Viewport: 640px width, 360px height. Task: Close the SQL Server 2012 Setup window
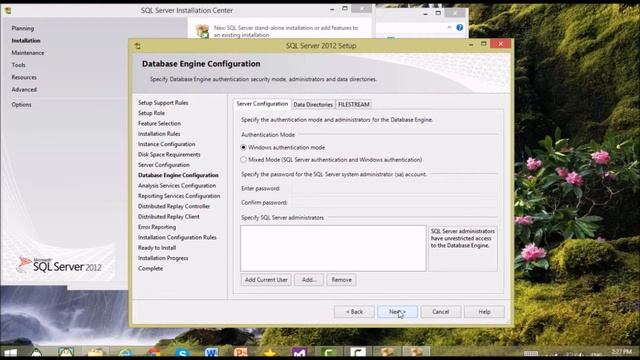click(500, 44)
